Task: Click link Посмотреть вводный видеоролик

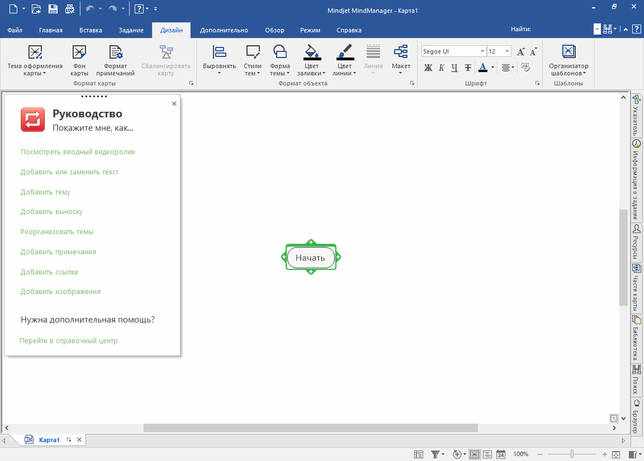Action: point(78,152)
